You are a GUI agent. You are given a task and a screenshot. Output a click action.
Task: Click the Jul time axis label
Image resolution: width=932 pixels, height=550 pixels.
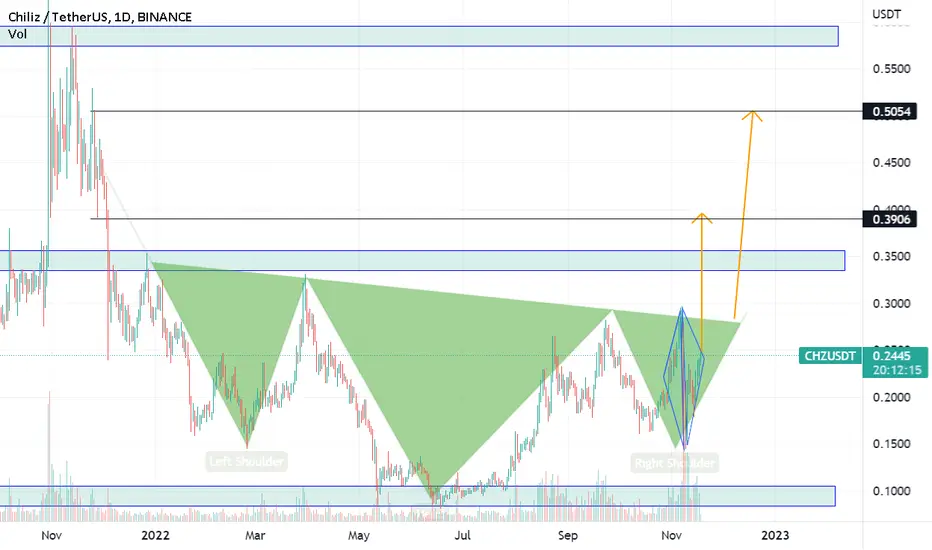tap(462, 535)
